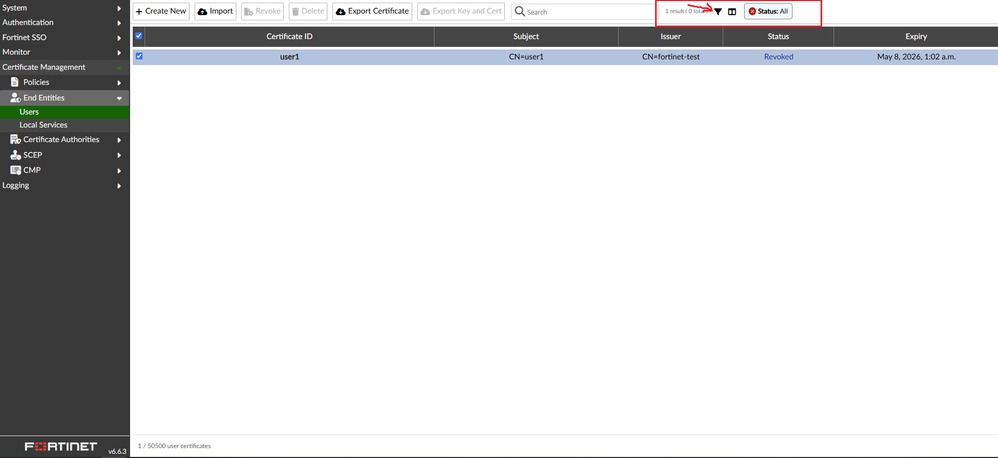Click the Certificate Authorities expand arrow
The width and height of the screenshot is (998, 458).
(119, 140)
